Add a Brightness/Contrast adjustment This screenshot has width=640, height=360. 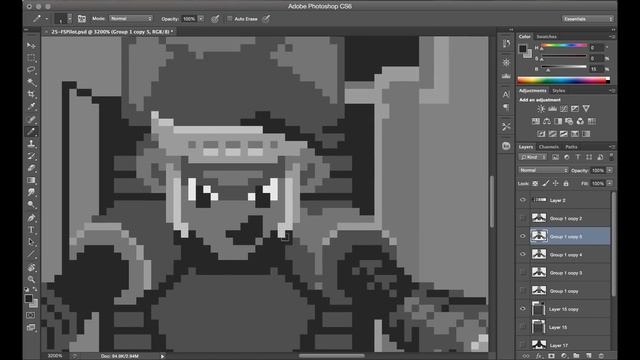click(x=541, y=109)
